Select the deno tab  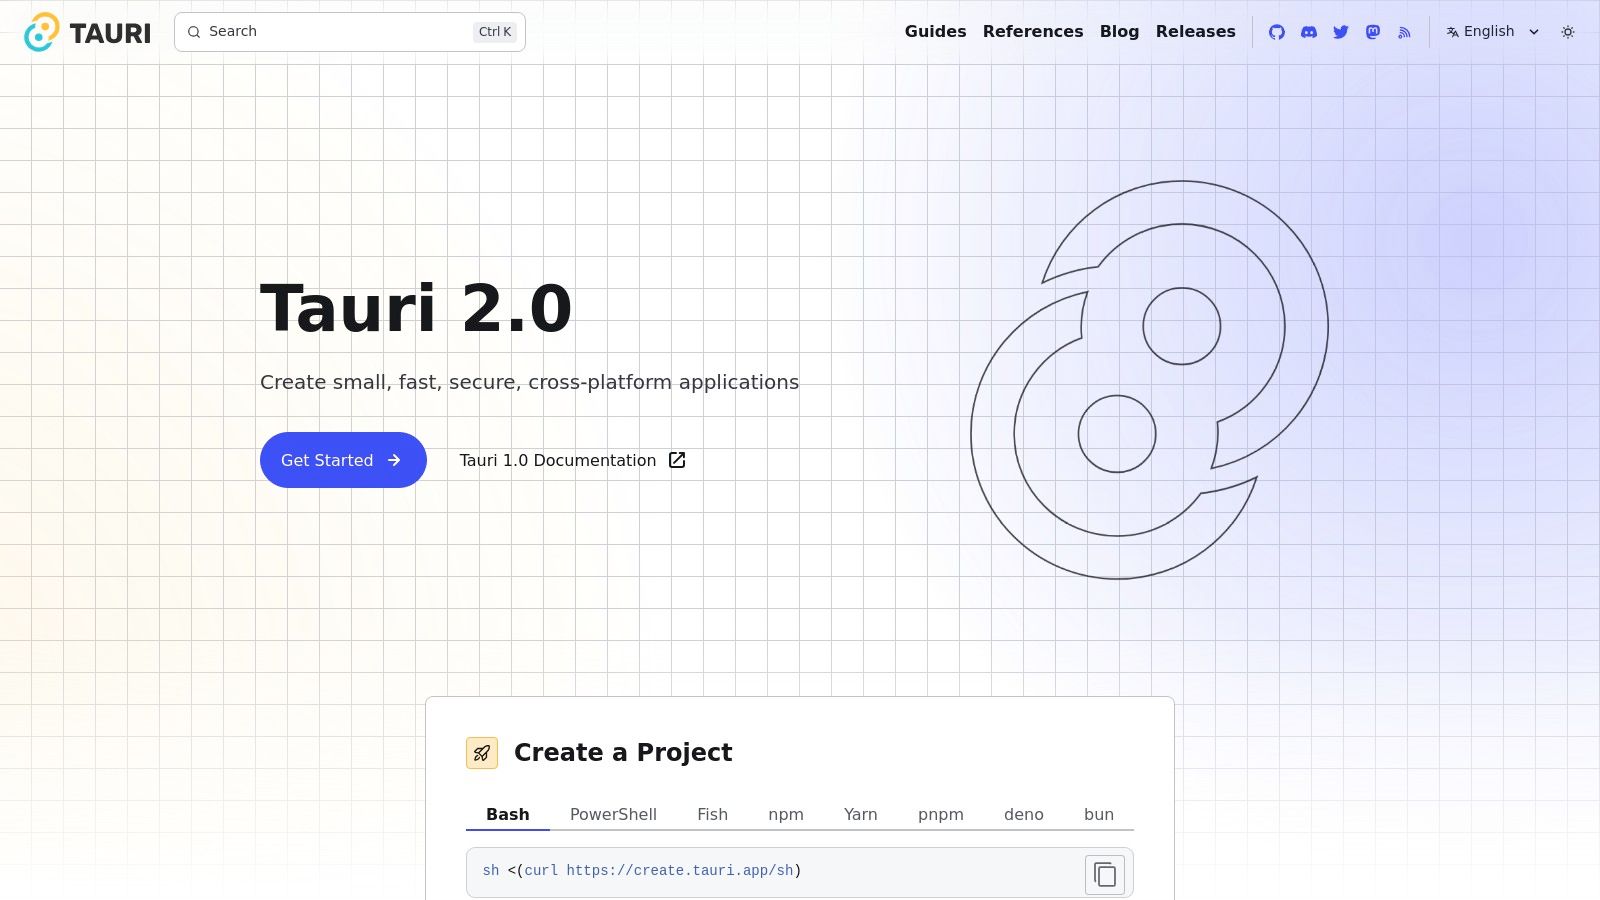click(x=1024, y=814)
